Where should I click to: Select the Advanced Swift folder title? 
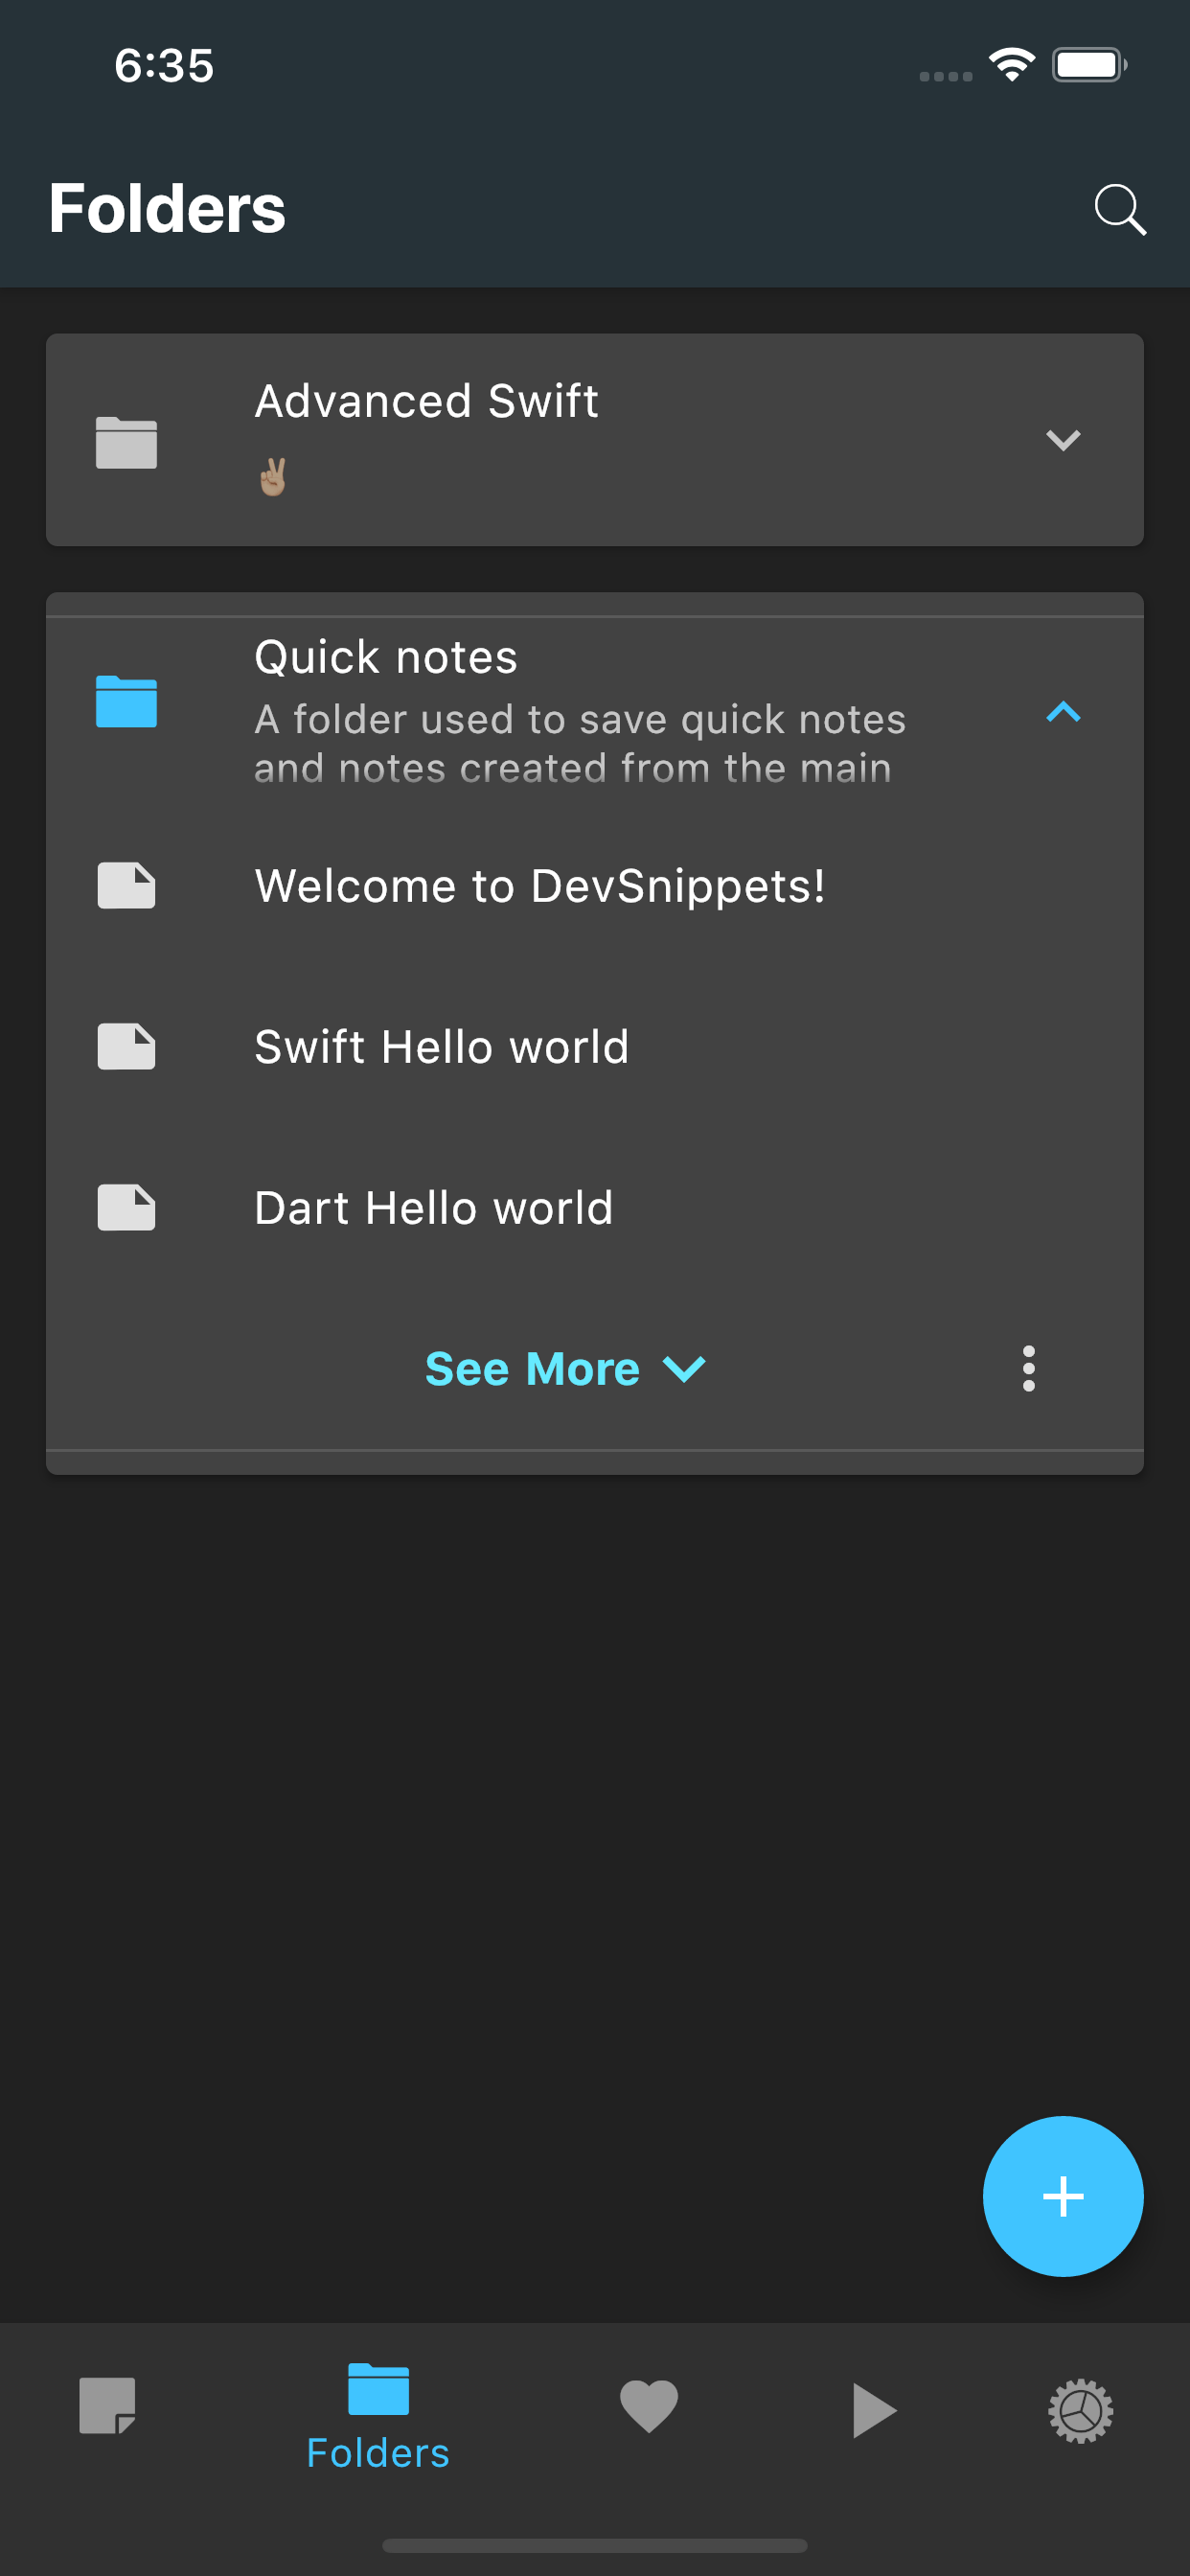426,401
